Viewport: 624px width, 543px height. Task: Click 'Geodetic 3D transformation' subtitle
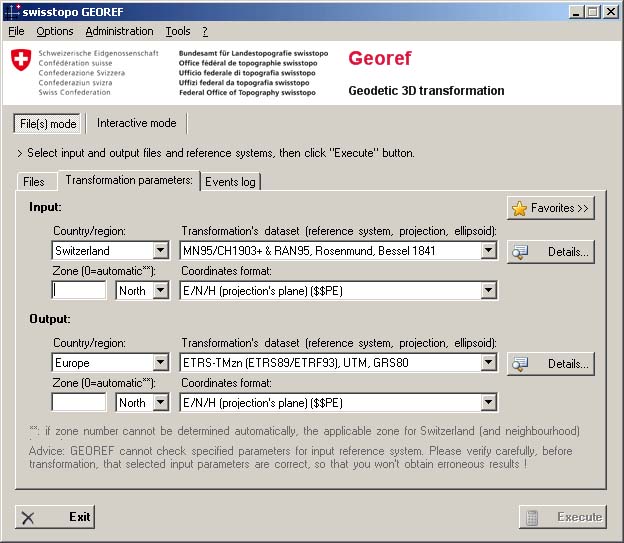click(x=426, y=91)
